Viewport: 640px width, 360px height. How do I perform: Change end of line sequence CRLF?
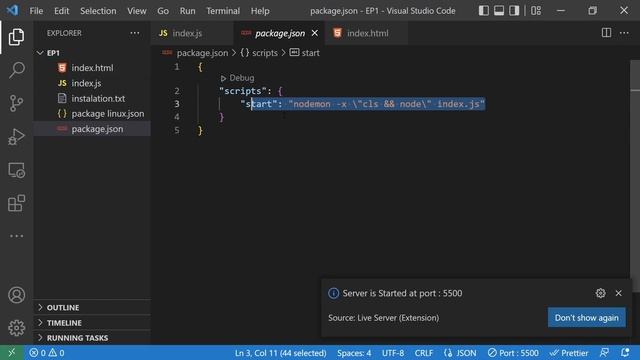click(x=424, y=353)
